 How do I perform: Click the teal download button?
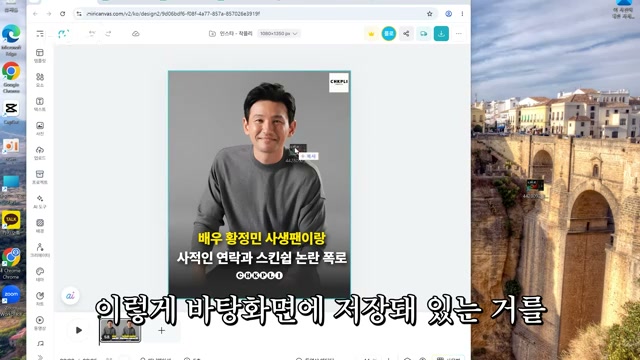(x=441, y=34)
